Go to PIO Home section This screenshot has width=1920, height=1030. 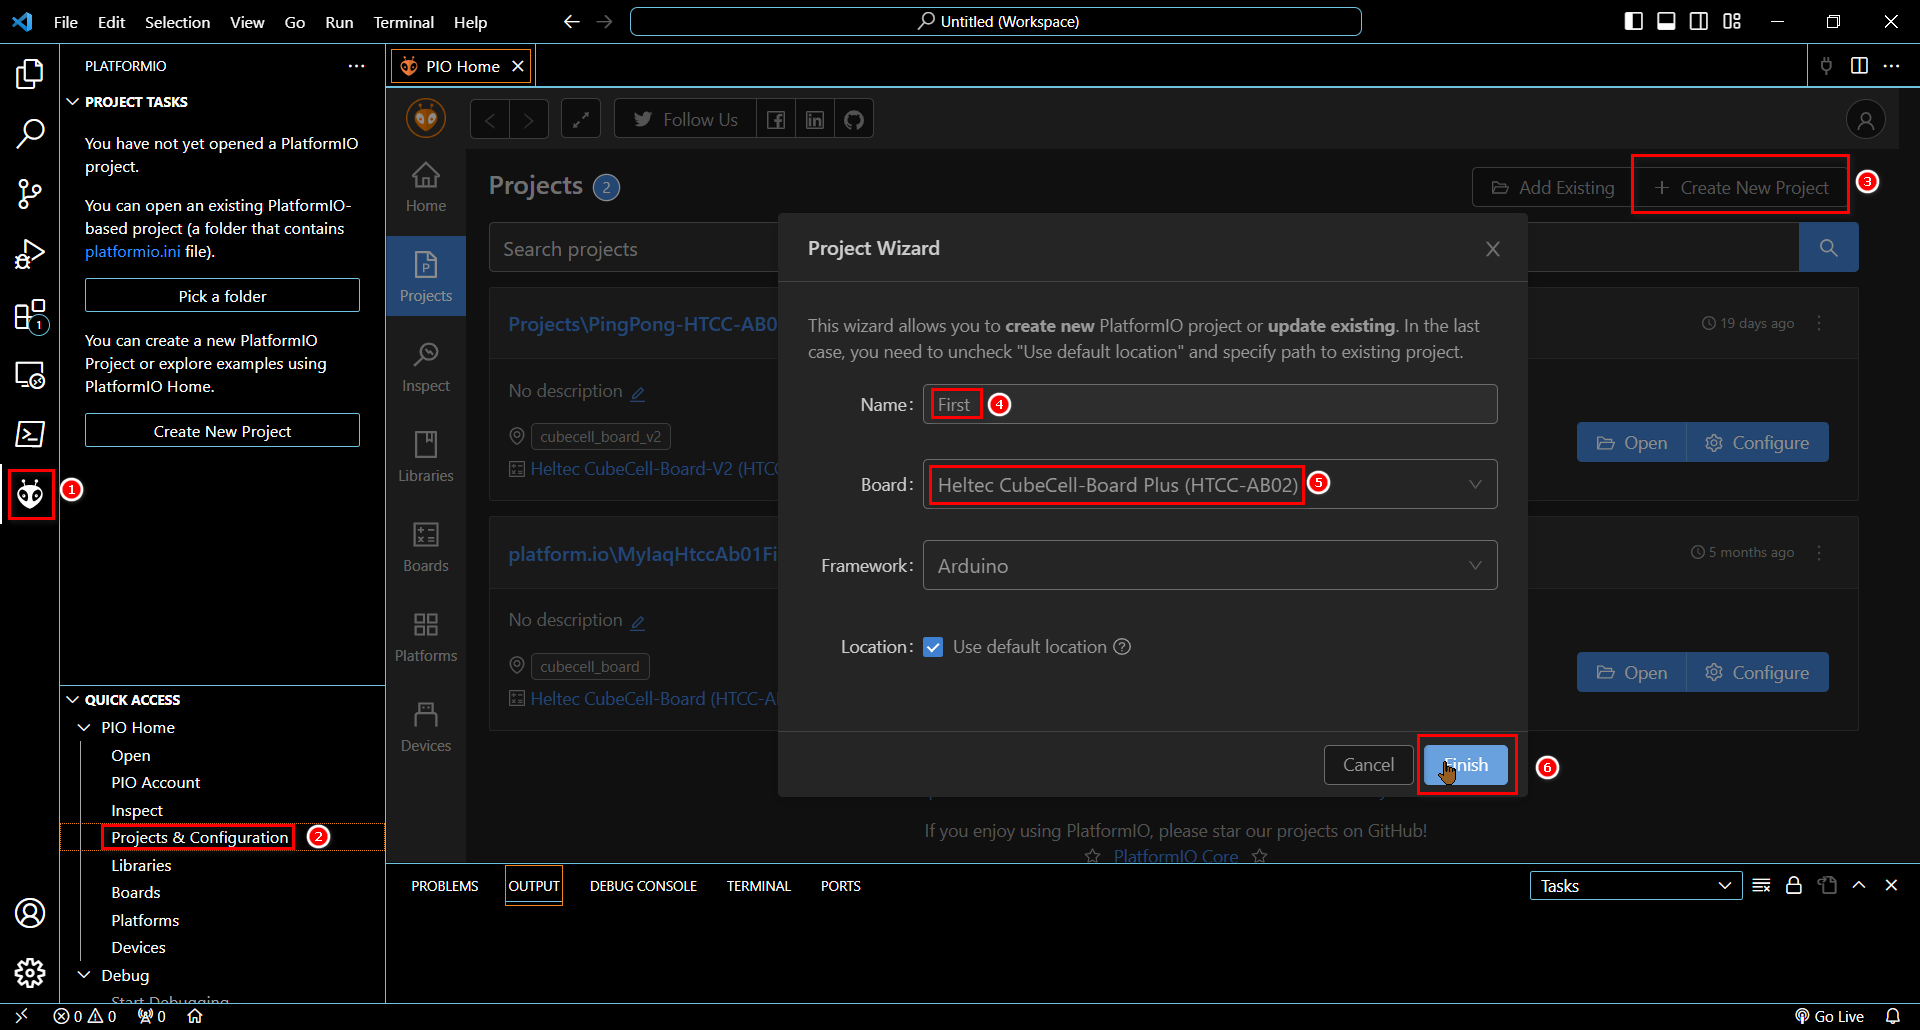pyautogui.click(x=426, y=187)
